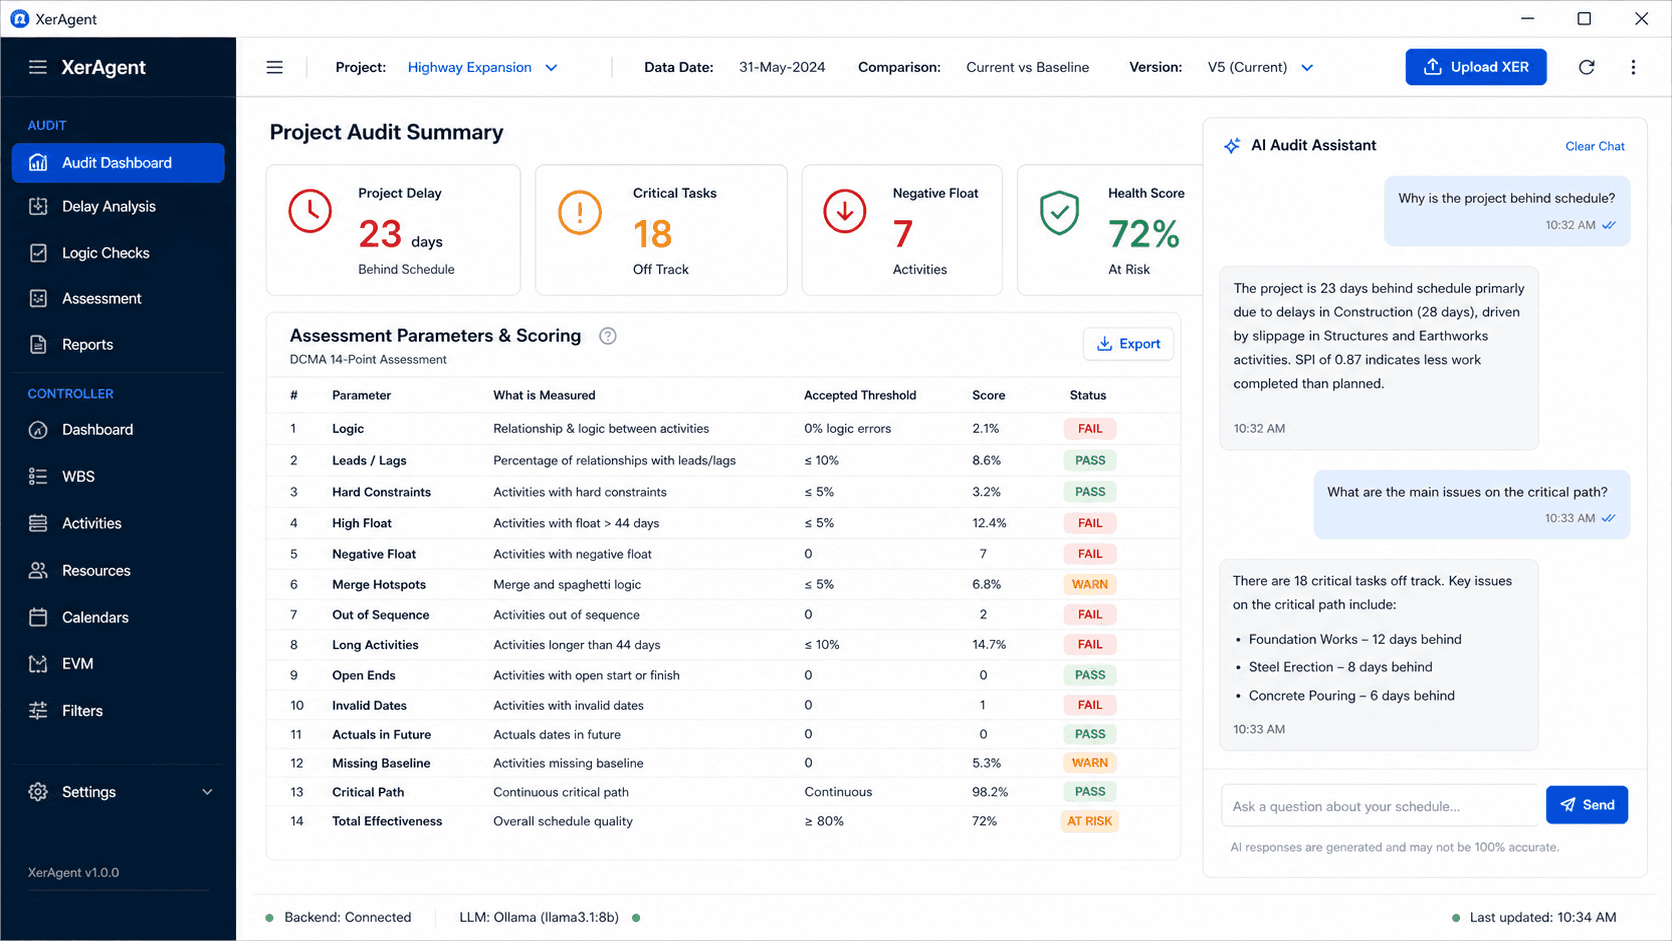Click the Project Delay clock icon
1672x941 pixels.
(310, 212)
